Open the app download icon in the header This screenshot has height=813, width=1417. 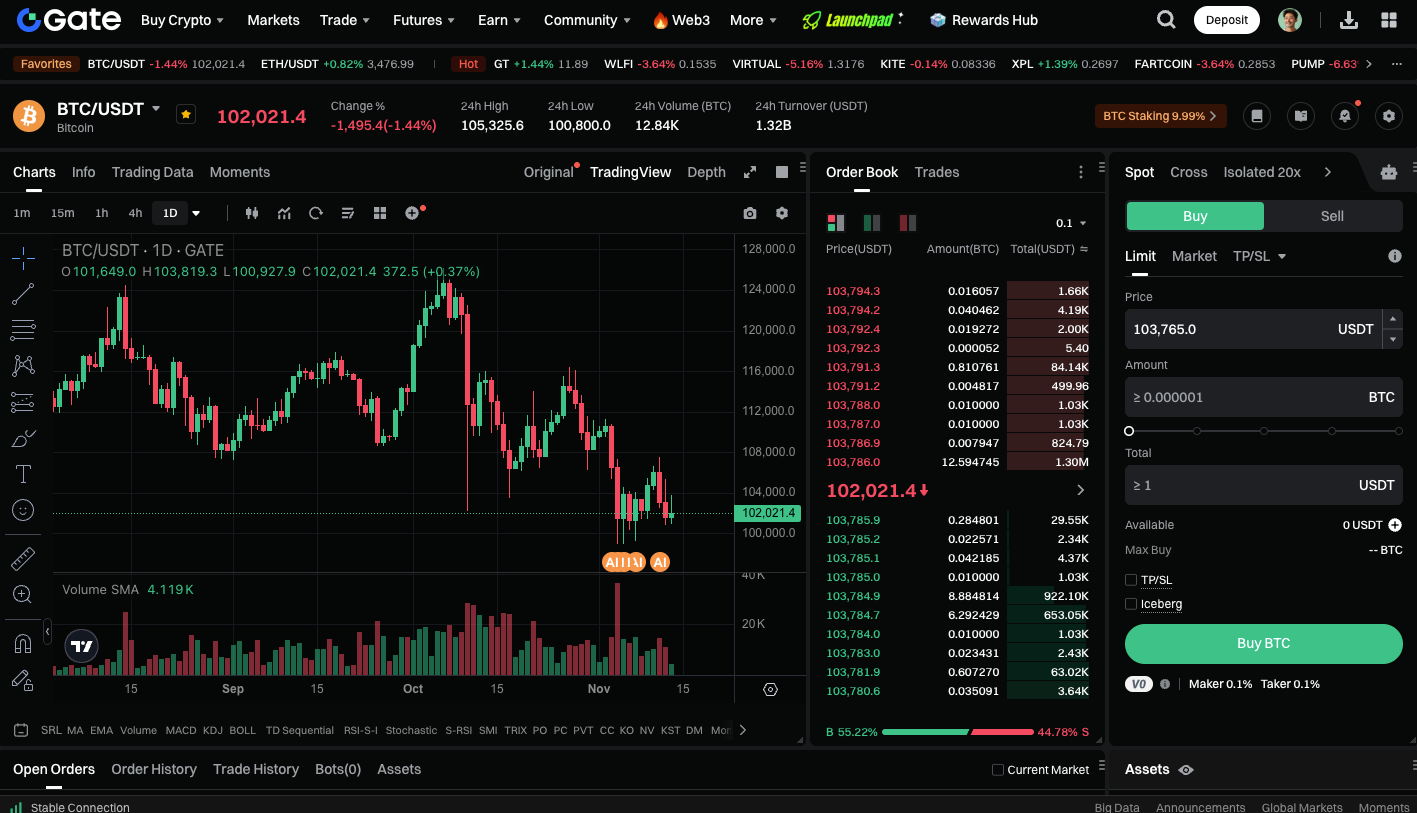coord(1349,20)
